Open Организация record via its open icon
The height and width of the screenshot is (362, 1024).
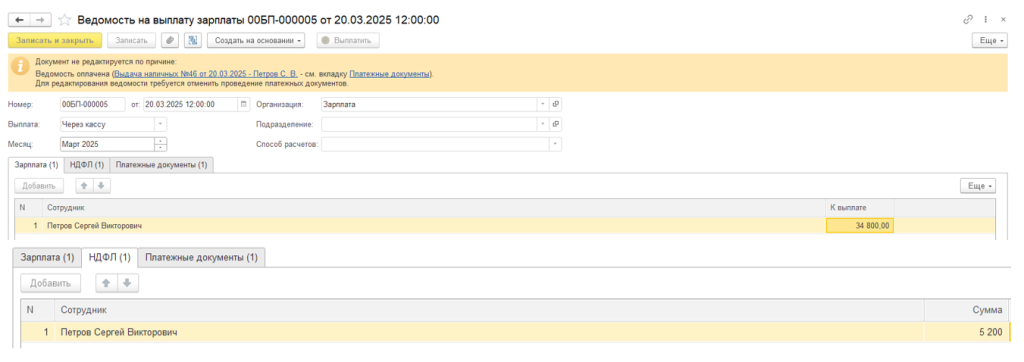coord(556,104)
